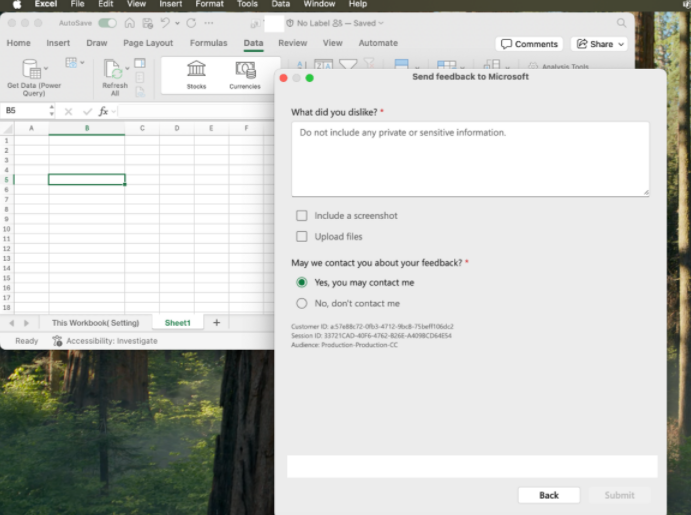Select No, don't contact me
The height and width of the screenshot is (515, 691).
[x=302, y=304]
